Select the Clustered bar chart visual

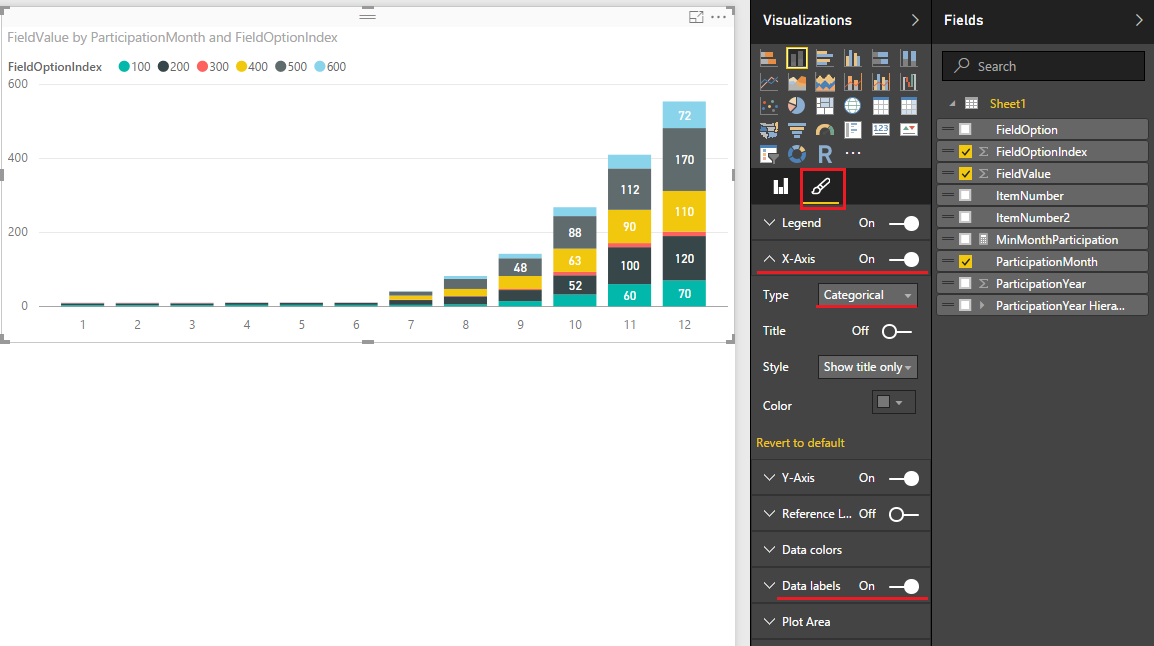pos(824,58)
